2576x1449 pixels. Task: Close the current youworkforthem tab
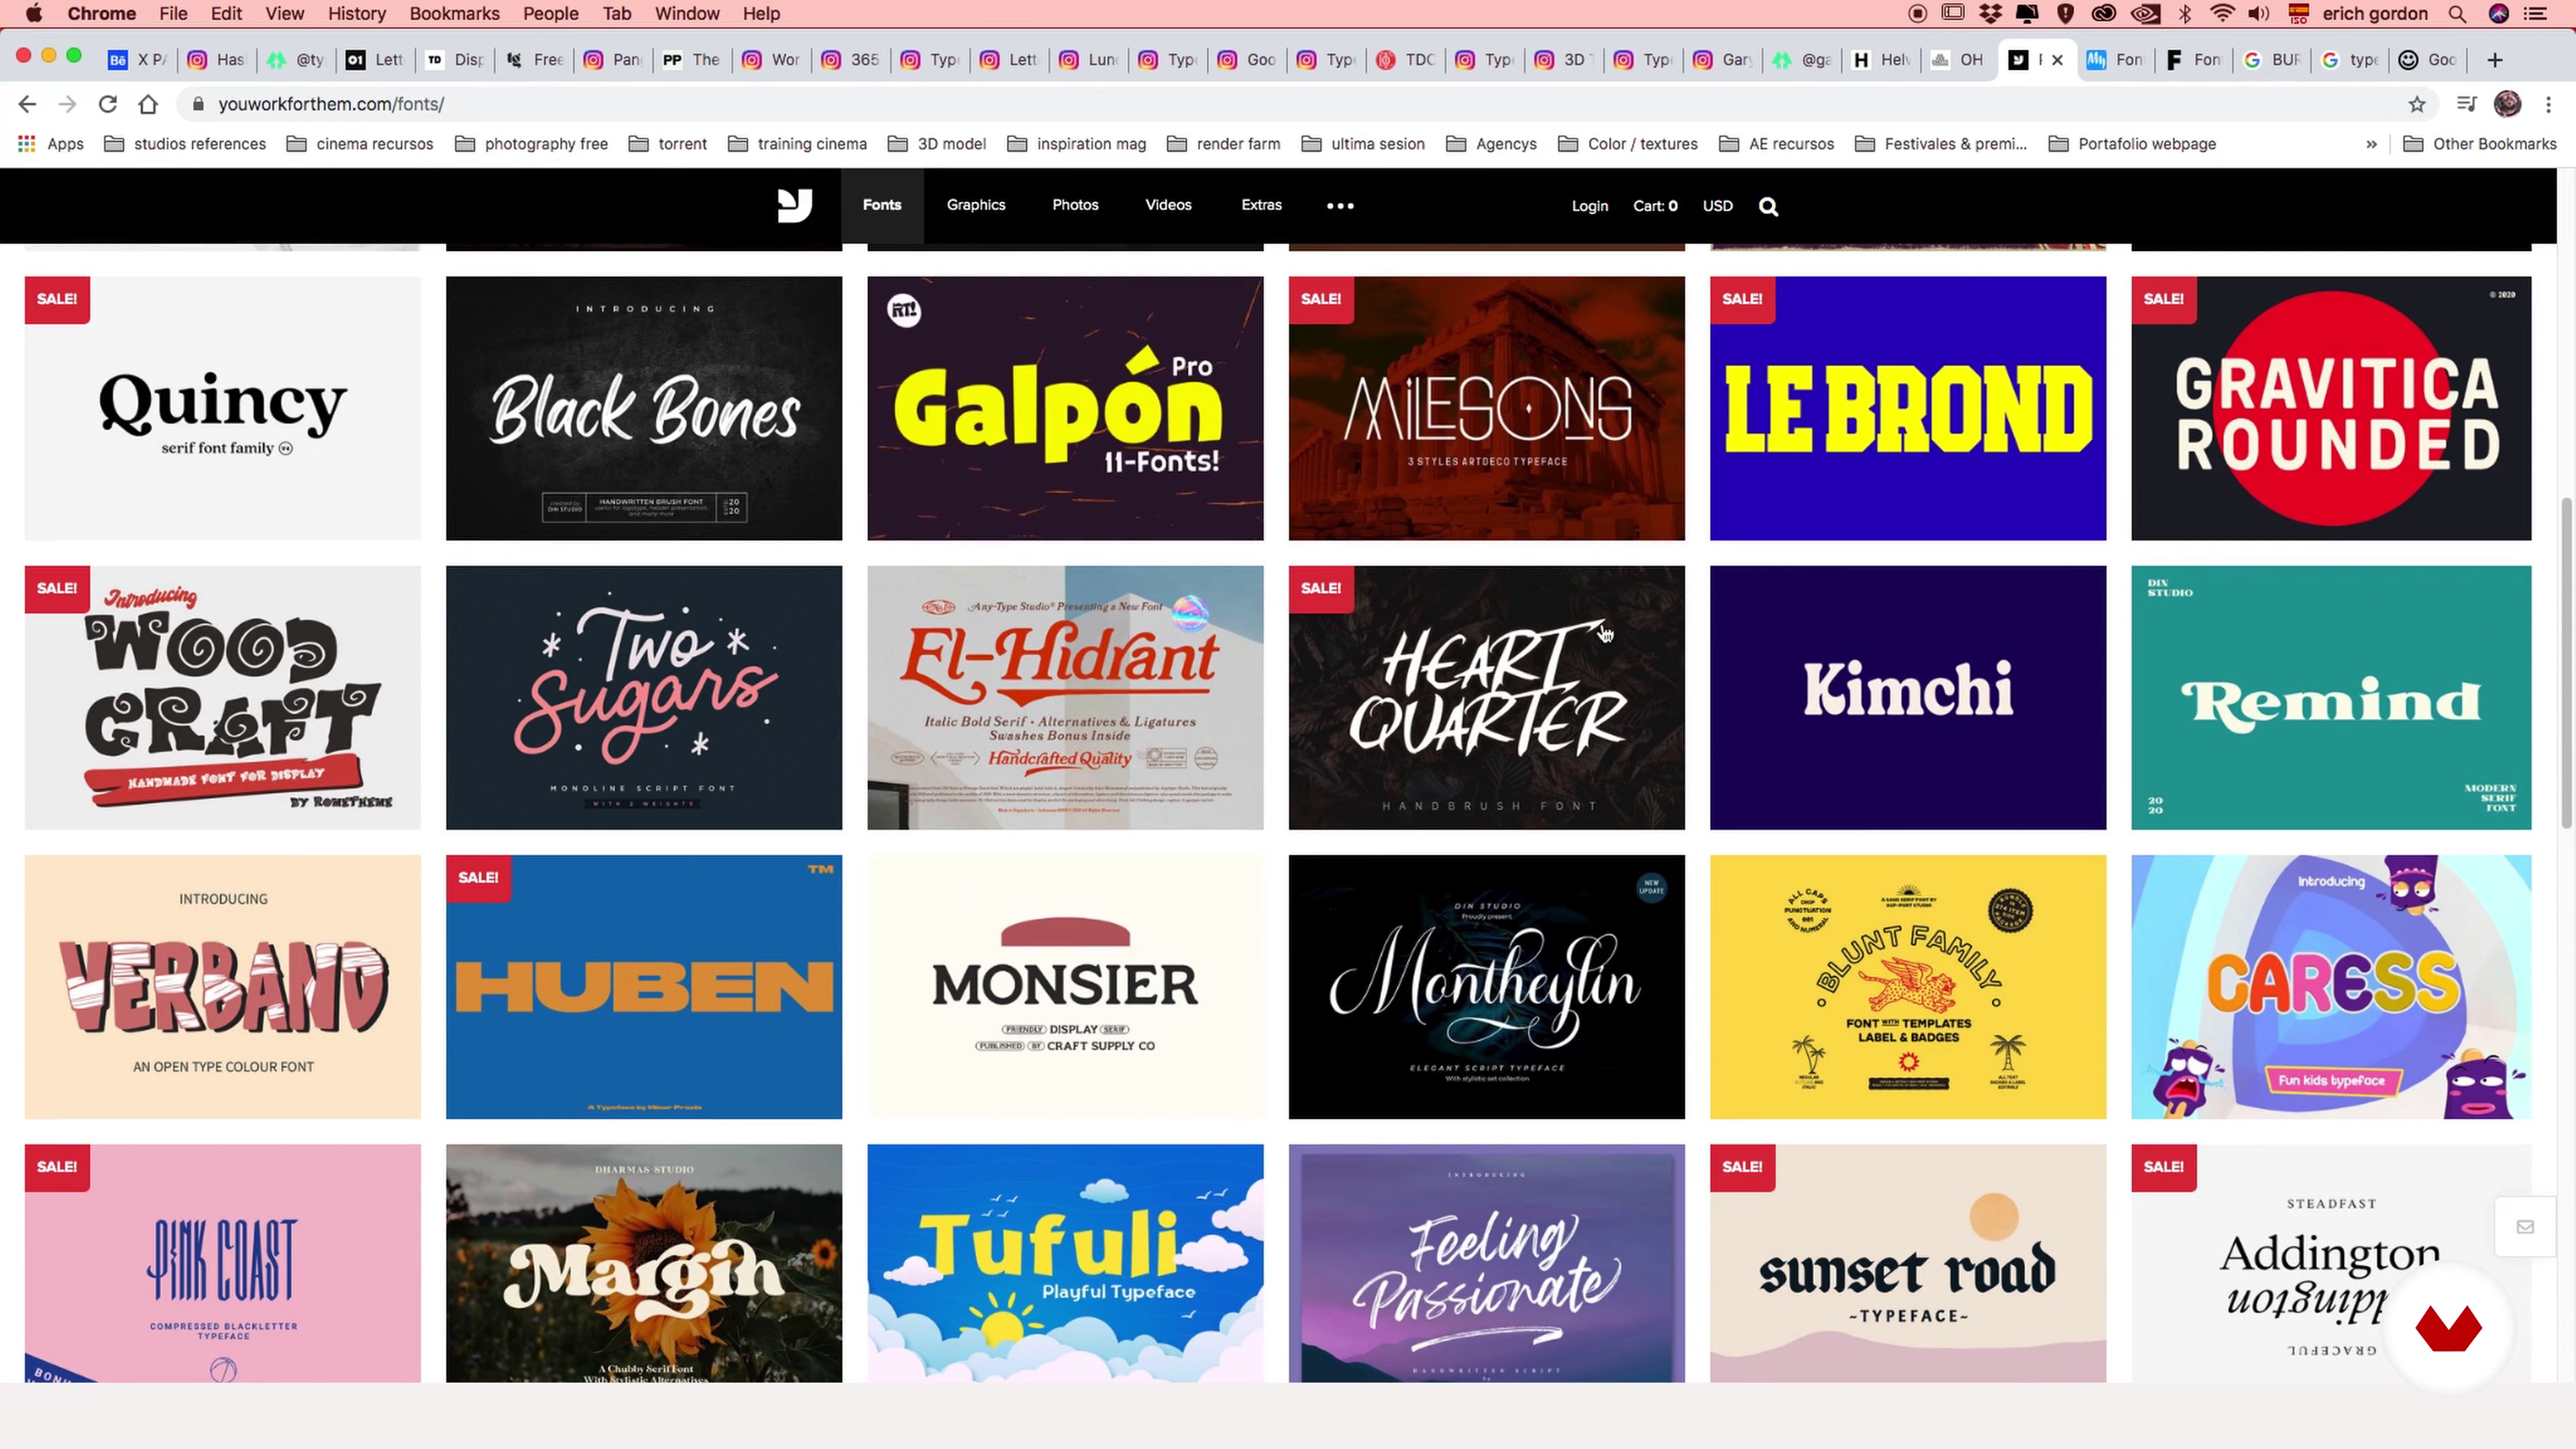tap(2057, 60)
